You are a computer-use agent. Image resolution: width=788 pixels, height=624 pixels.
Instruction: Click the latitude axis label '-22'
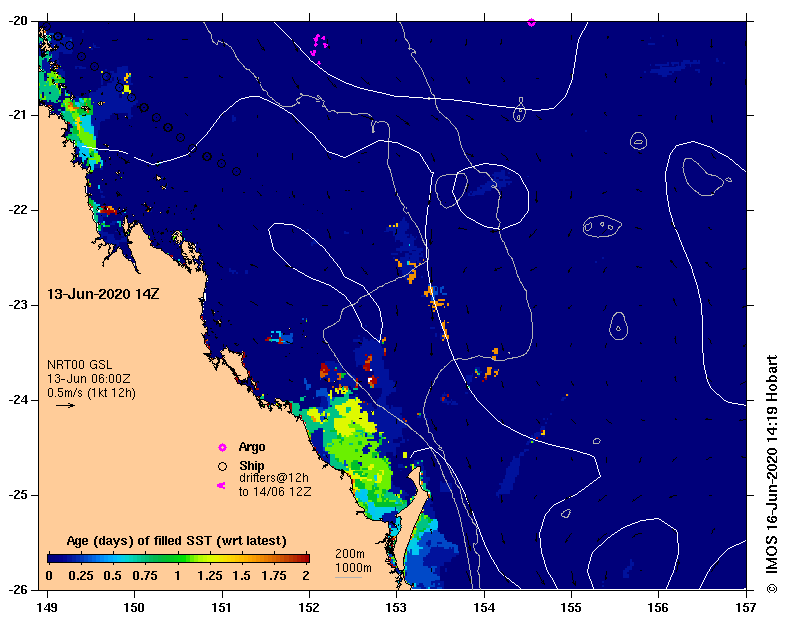click(x=16, y=210)
